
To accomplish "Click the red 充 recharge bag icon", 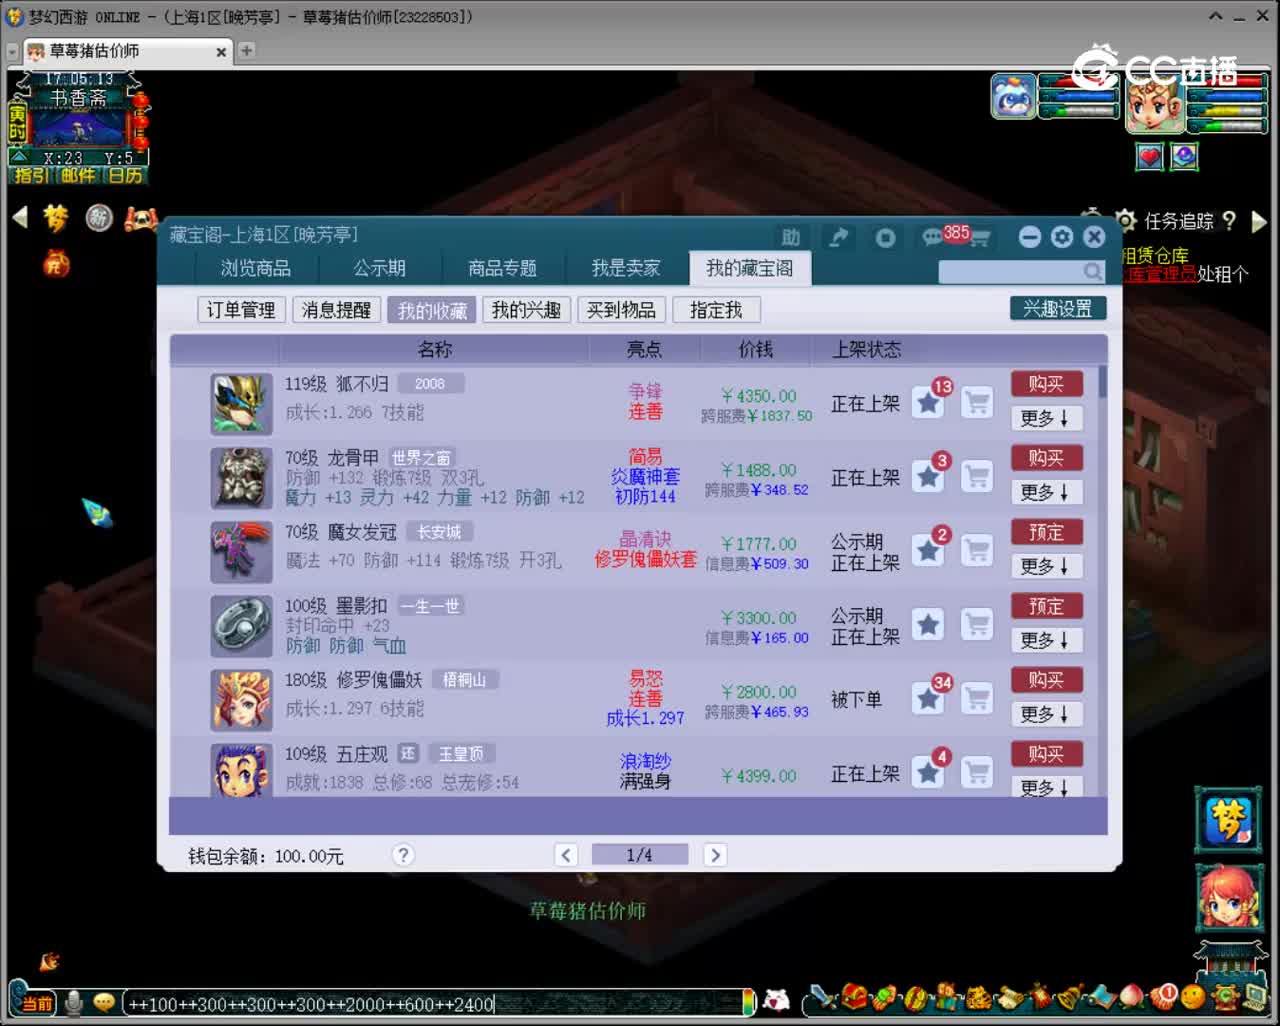I will tap(56, 263).
